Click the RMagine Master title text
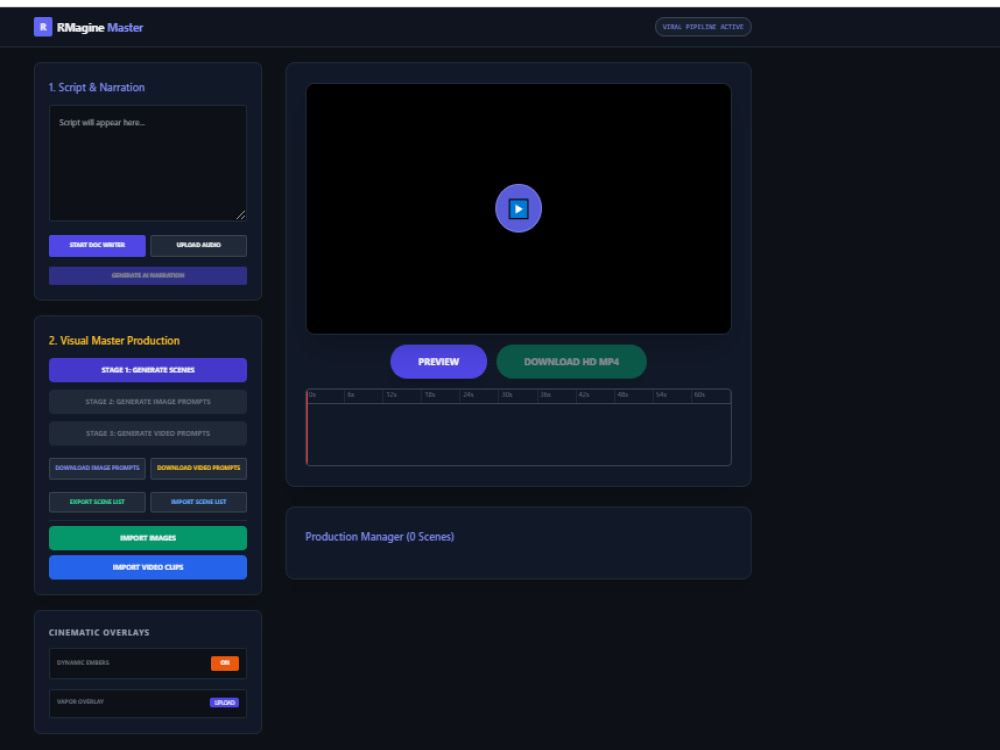 tap(100, 27)
